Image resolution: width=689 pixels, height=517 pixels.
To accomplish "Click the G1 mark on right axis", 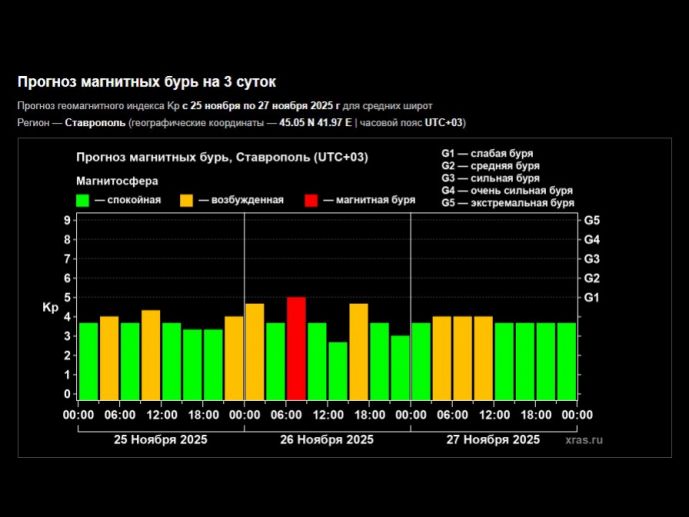I will point(591,297).
